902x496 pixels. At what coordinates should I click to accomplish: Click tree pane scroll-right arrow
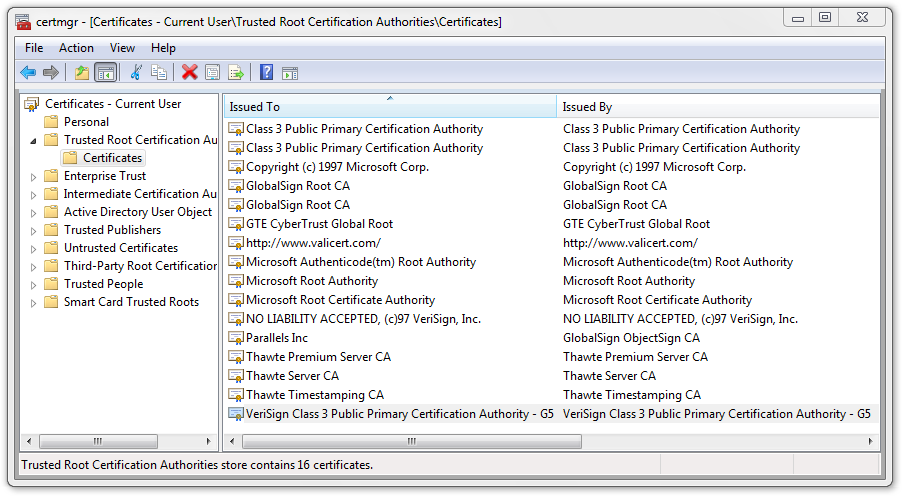(x=209, y=441)
